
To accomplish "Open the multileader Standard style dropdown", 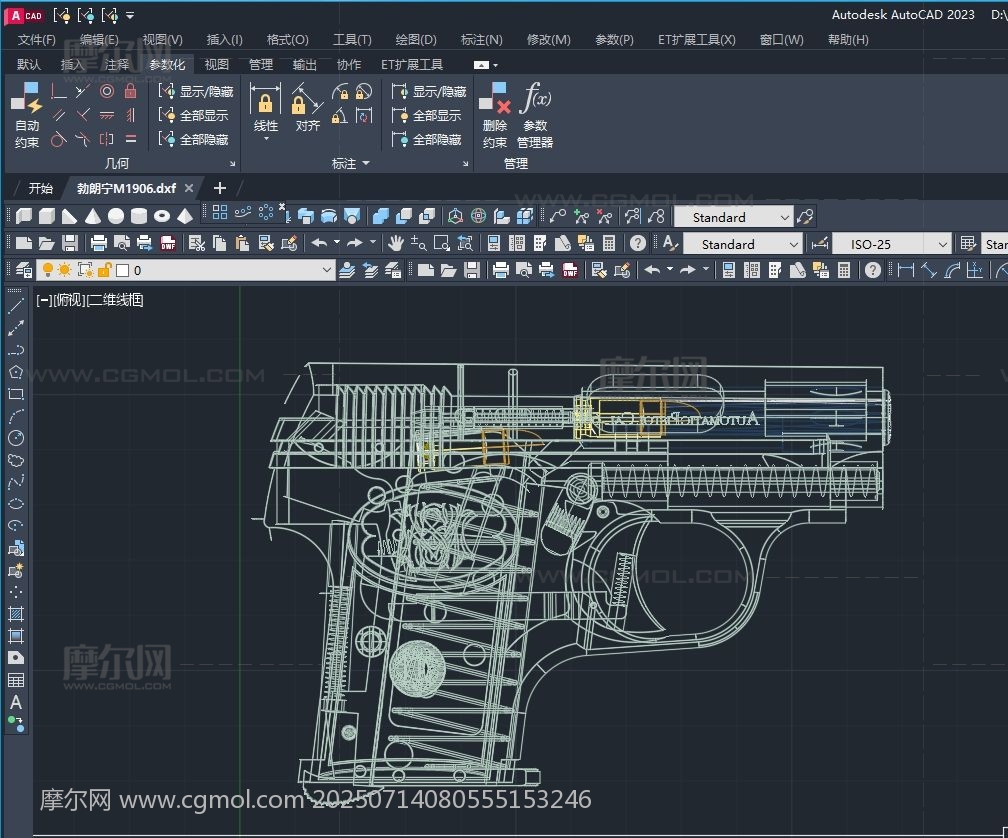I will tap(784, 217).
